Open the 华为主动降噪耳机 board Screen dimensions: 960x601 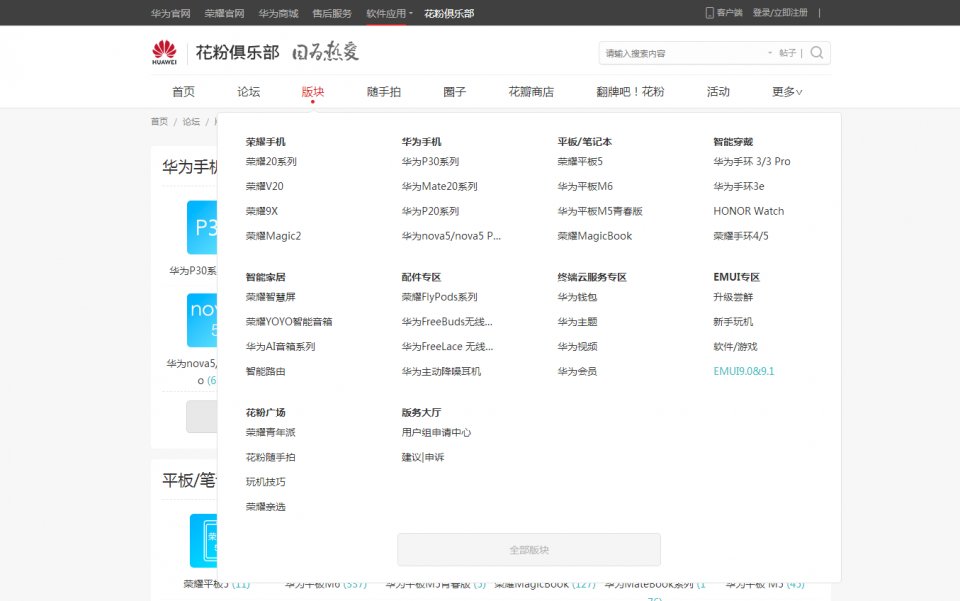tap(441, 371)
